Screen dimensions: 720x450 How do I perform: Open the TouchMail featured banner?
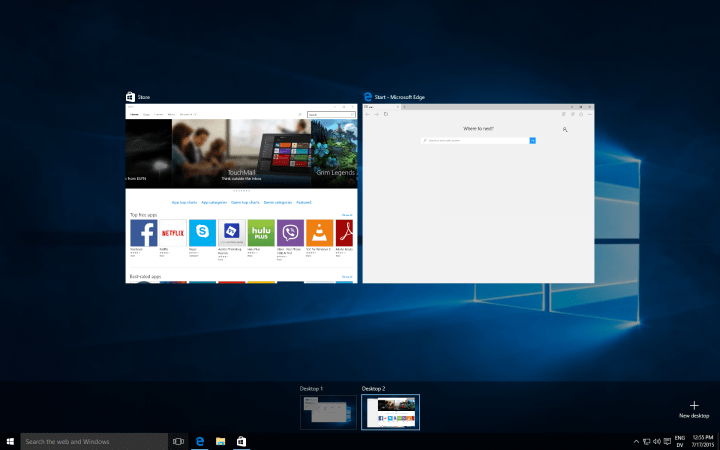pos(242,154)
